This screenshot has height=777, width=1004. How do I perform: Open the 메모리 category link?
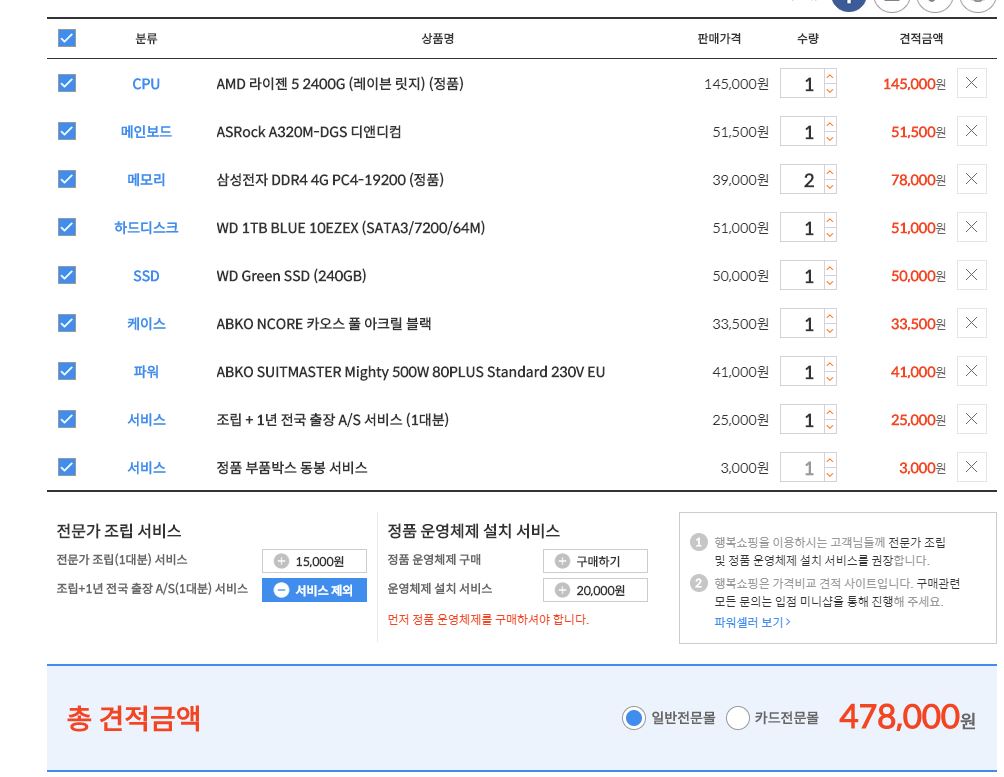(x=146, y=180)
